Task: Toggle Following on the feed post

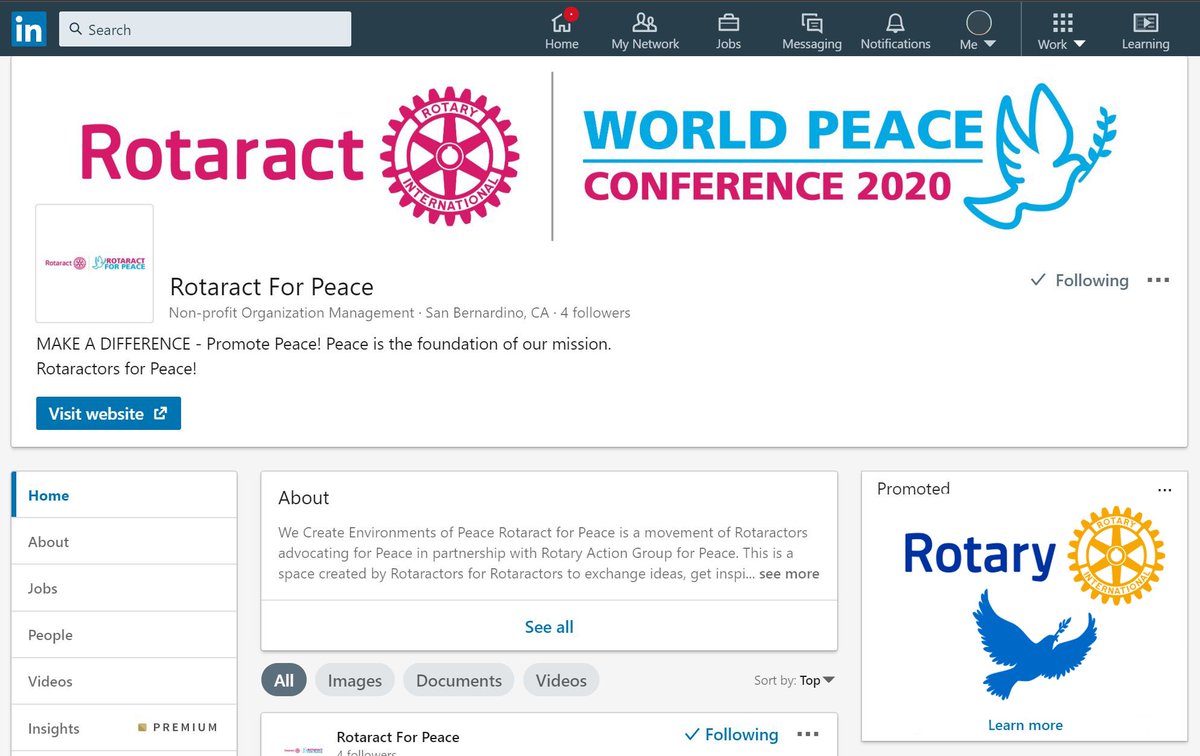Action: (x=731, y=734)
